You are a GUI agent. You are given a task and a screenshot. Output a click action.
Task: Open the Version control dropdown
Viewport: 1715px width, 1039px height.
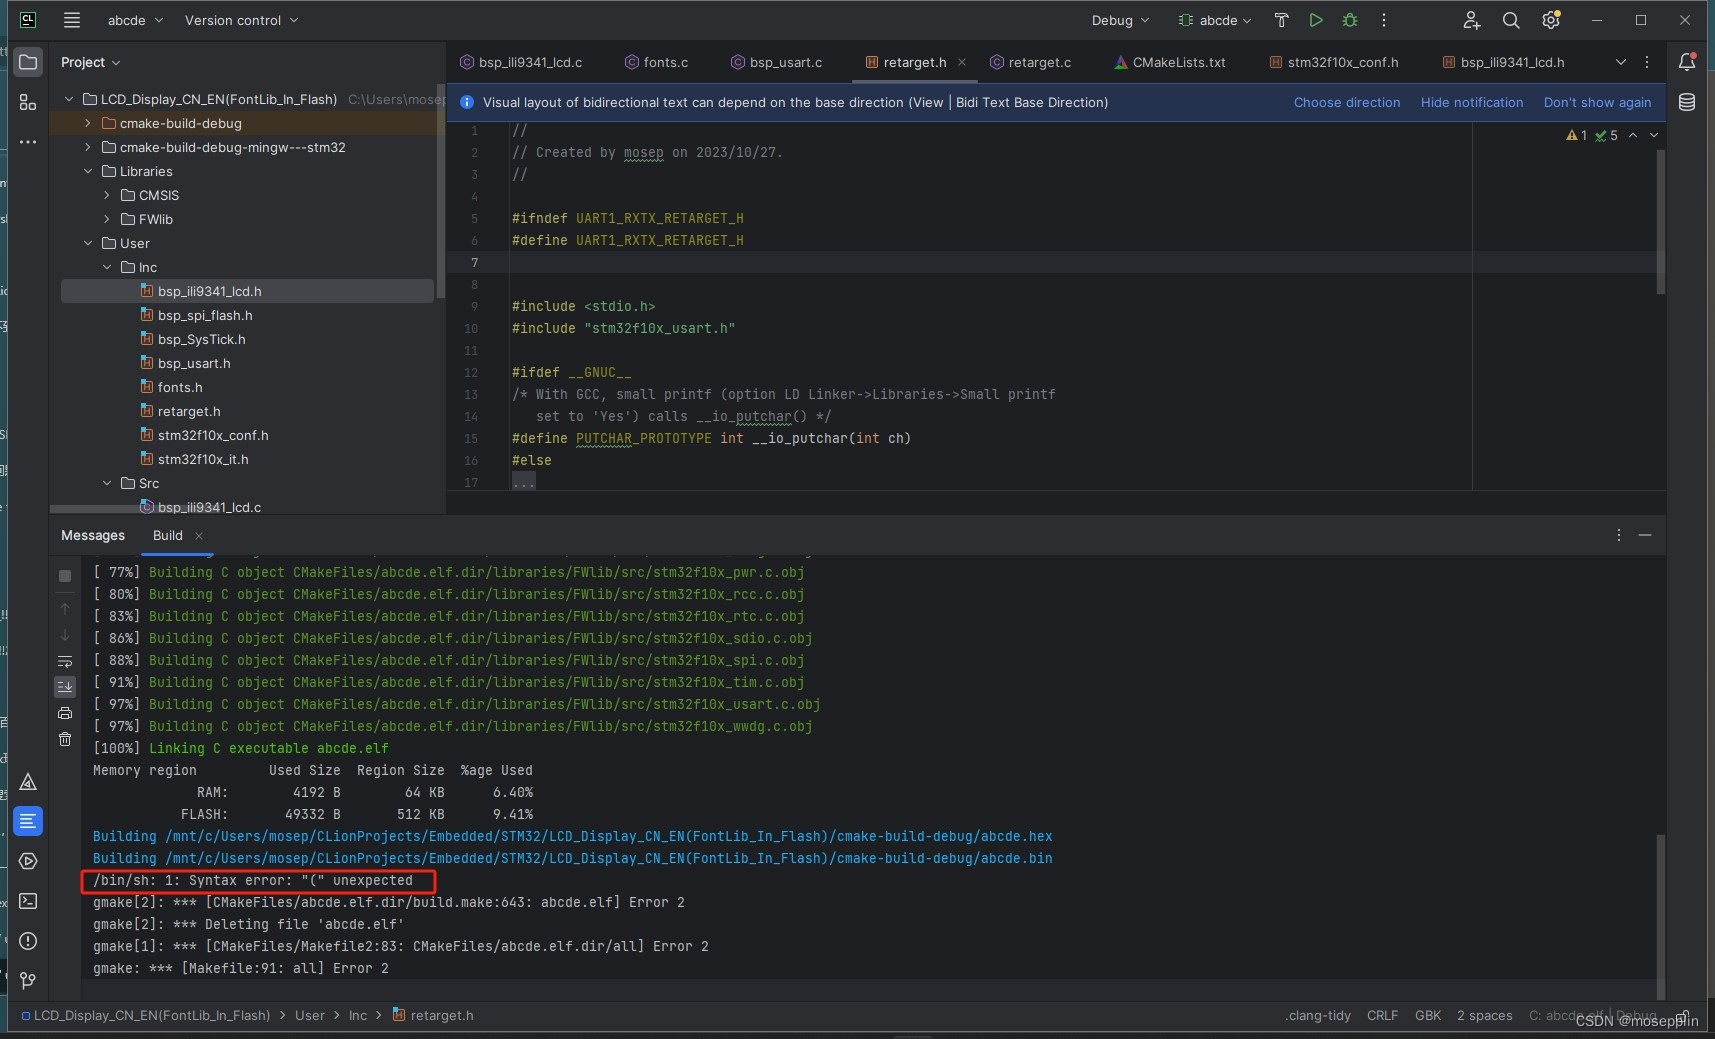[240, 20]
